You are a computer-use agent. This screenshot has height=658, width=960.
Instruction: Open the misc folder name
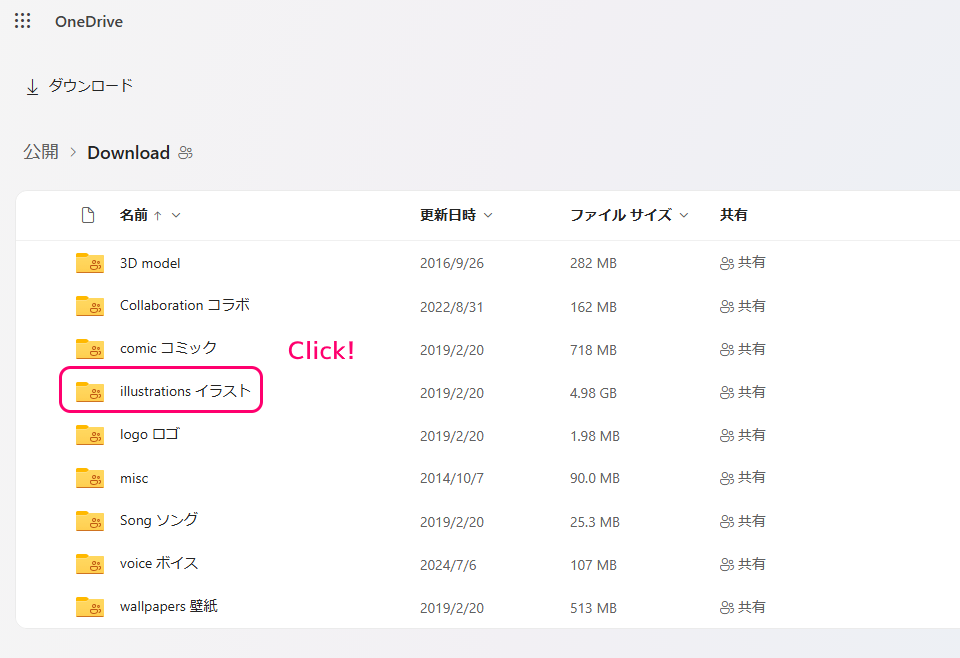click(134, 479)
